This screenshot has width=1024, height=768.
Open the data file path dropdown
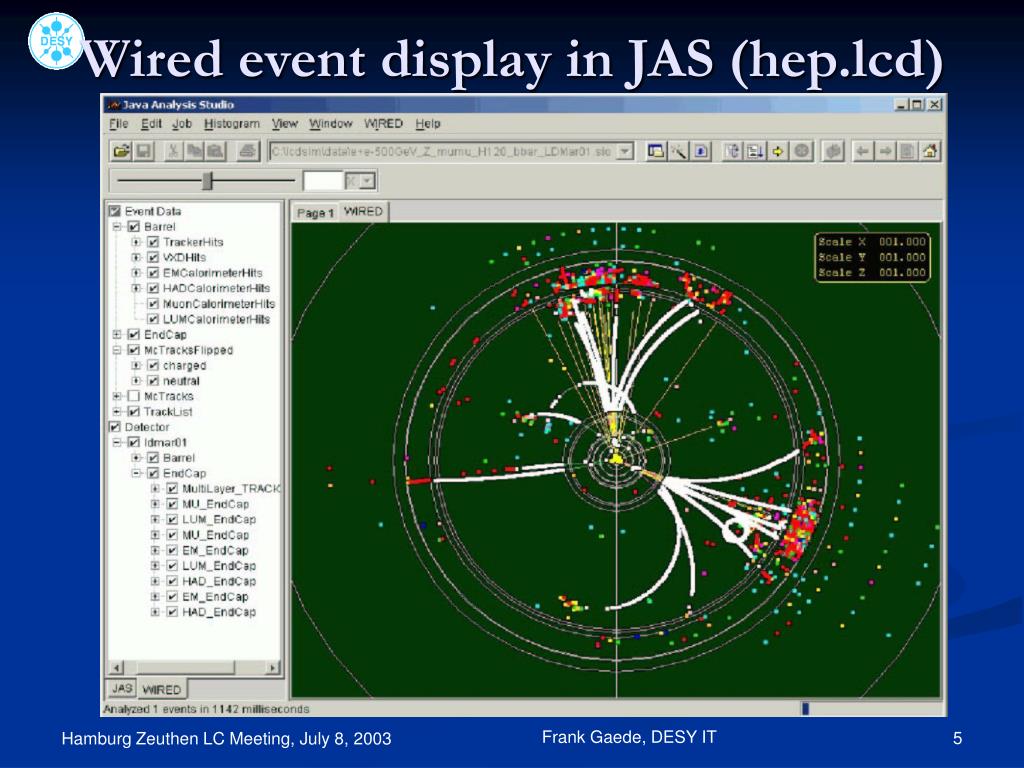[625, 152]
